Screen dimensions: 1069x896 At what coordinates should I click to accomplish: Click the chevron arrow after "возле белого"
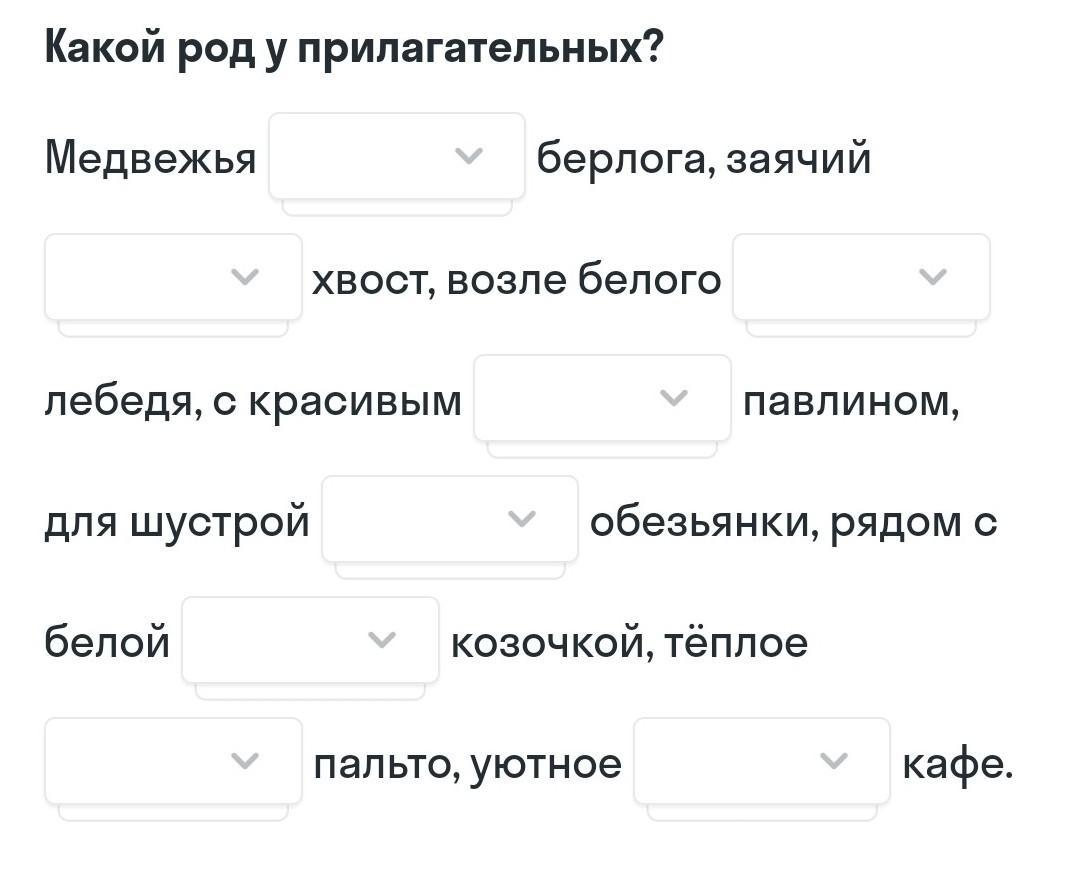click(932, 277)
